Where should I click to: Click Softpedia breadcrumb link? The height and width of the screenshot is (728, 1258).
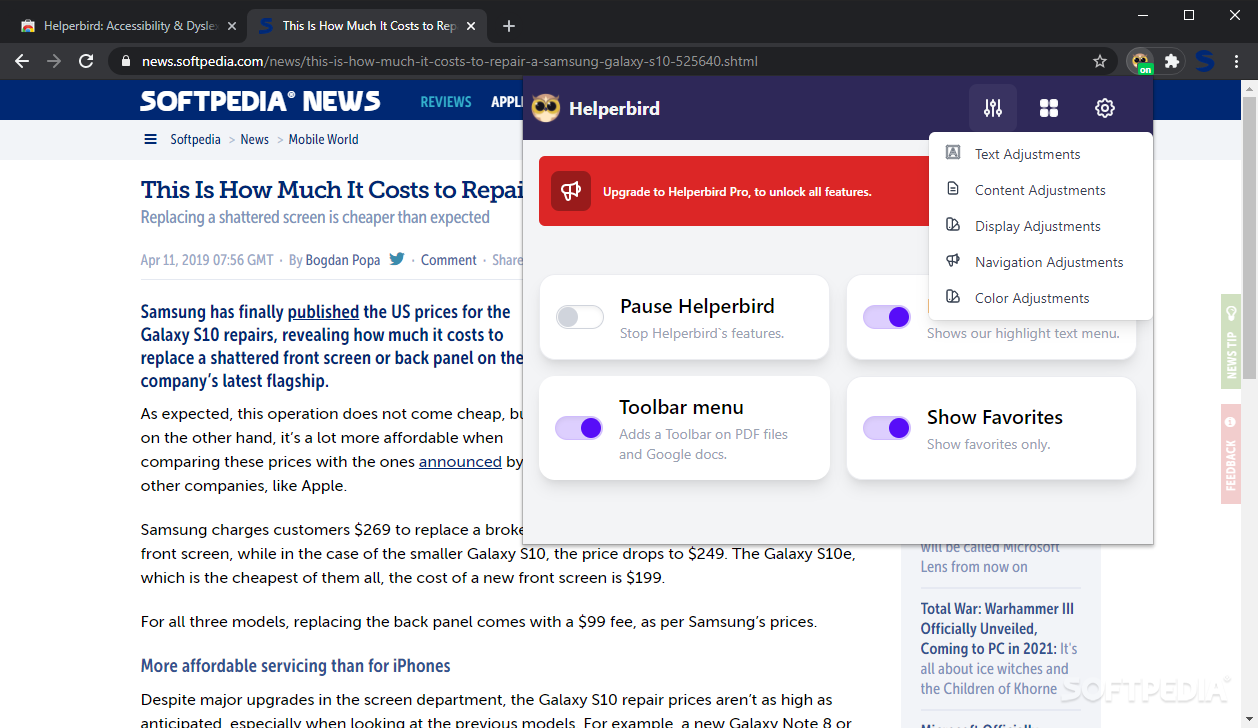(x=195, y=139)
